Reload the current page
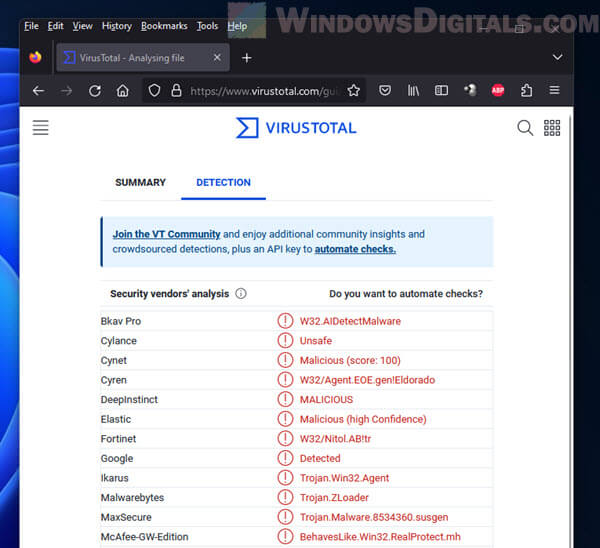This screenshot has height=548, width=600. coord(95,91)
